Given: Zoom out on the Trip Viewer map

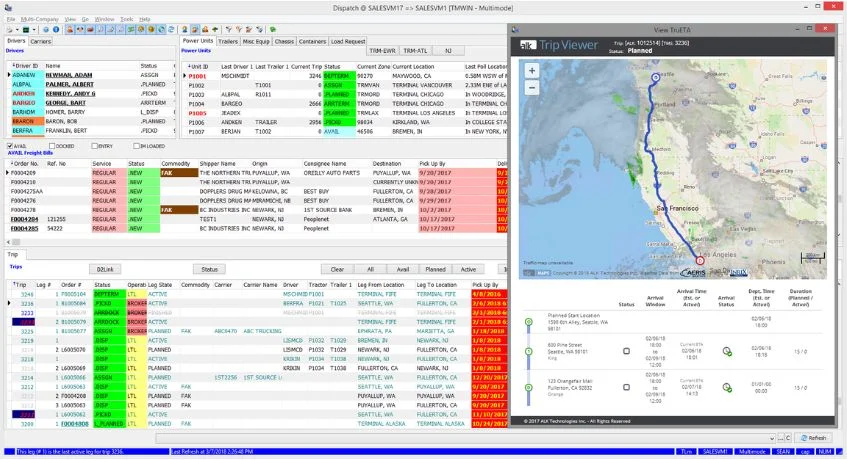Looking at the screenshot, I should (x=532, y=87).
